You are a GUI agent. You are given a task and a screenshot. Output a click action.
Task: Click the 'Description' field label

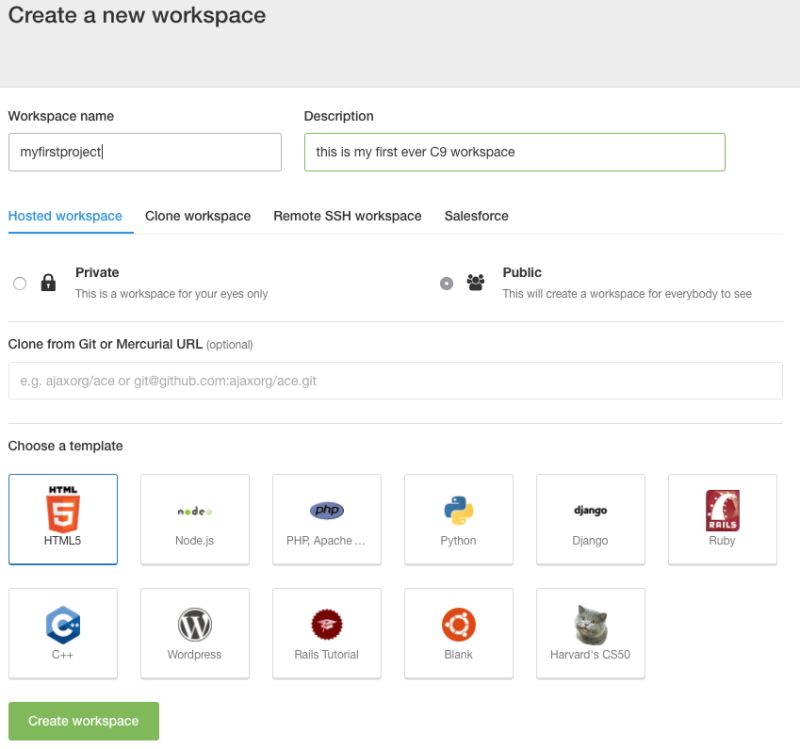point(339,116)
